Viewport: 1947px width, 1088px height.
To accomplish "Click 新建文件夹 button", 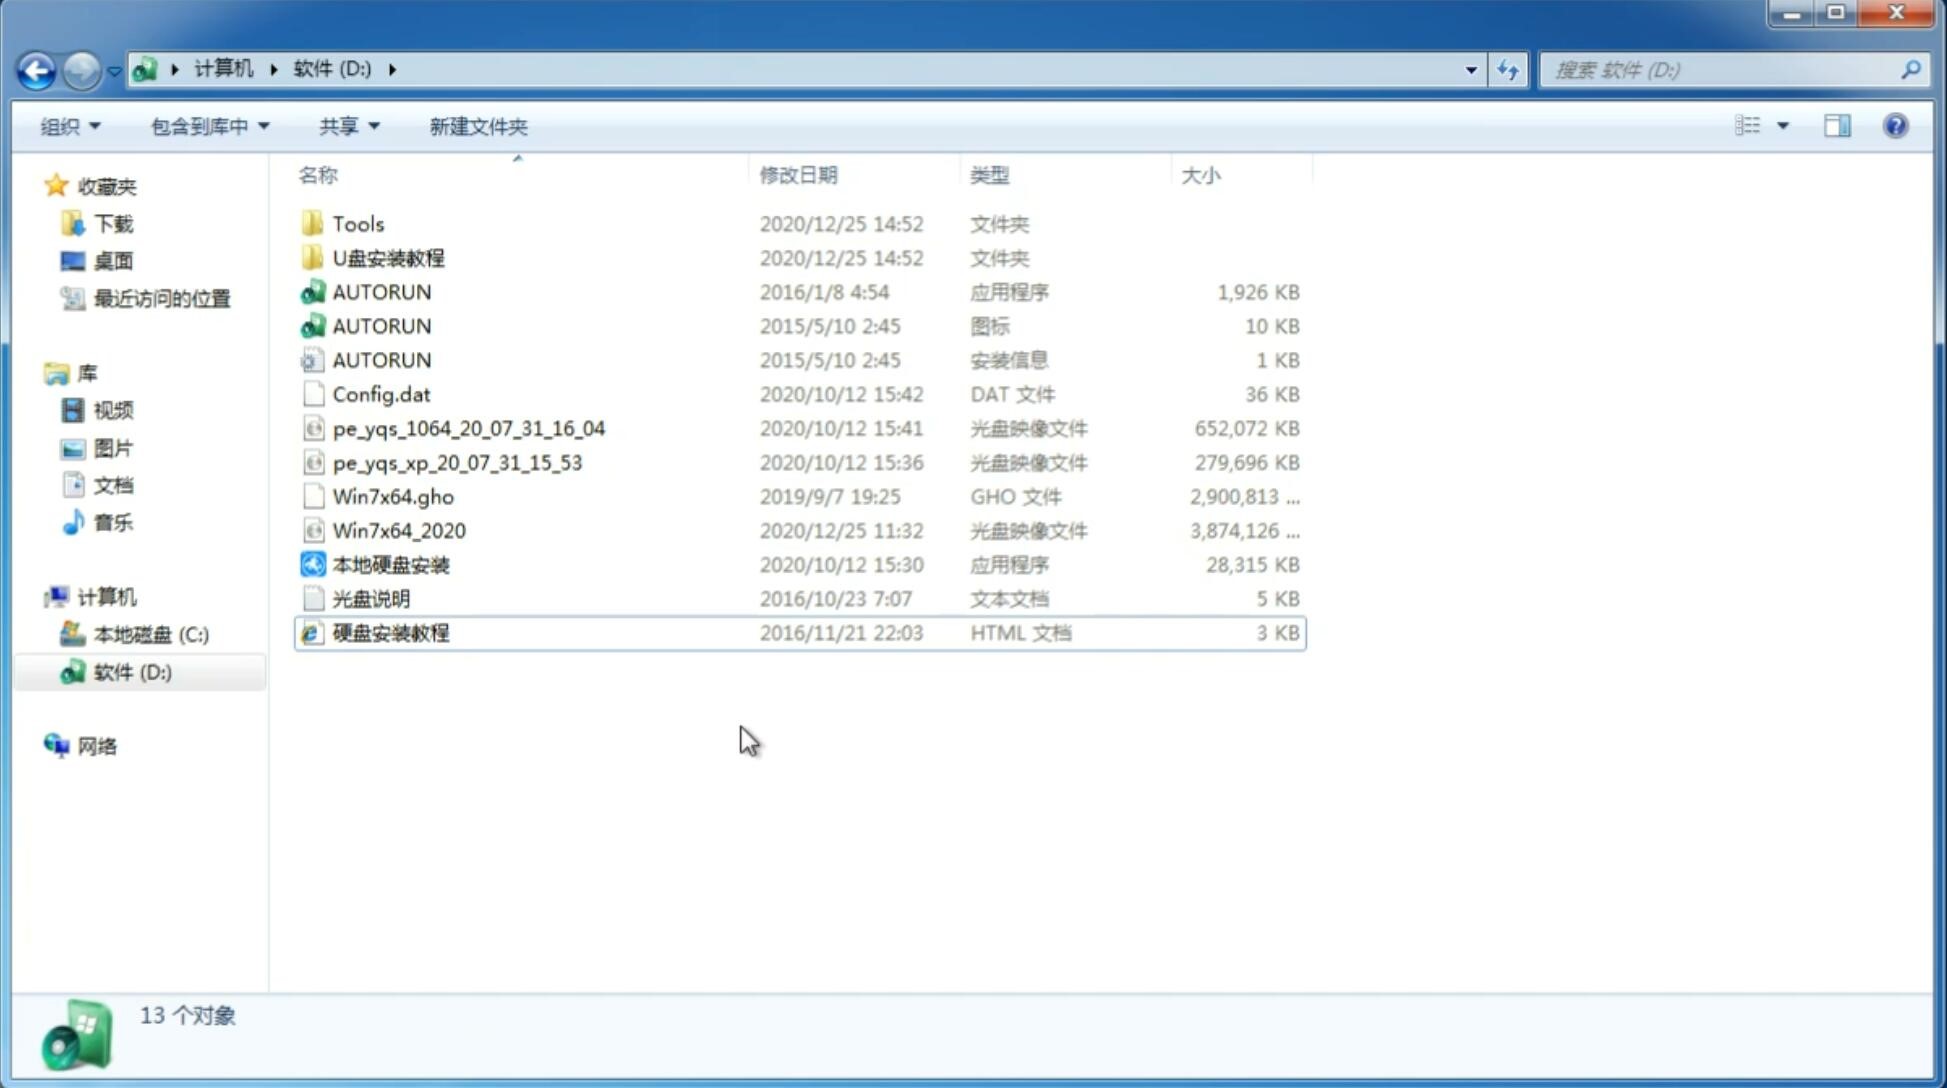I will 479,126.
